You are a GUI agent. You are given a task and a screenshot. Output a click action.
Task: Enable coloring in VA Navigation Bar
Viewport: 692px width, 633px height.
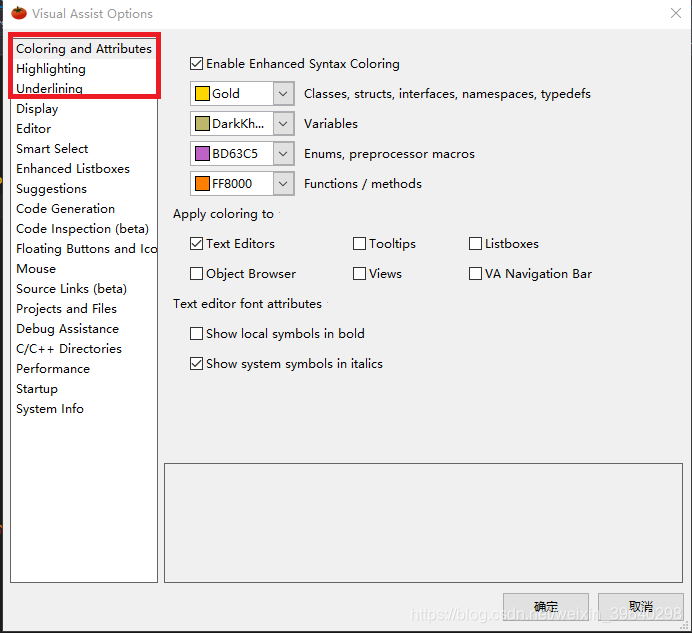[475, 274]
